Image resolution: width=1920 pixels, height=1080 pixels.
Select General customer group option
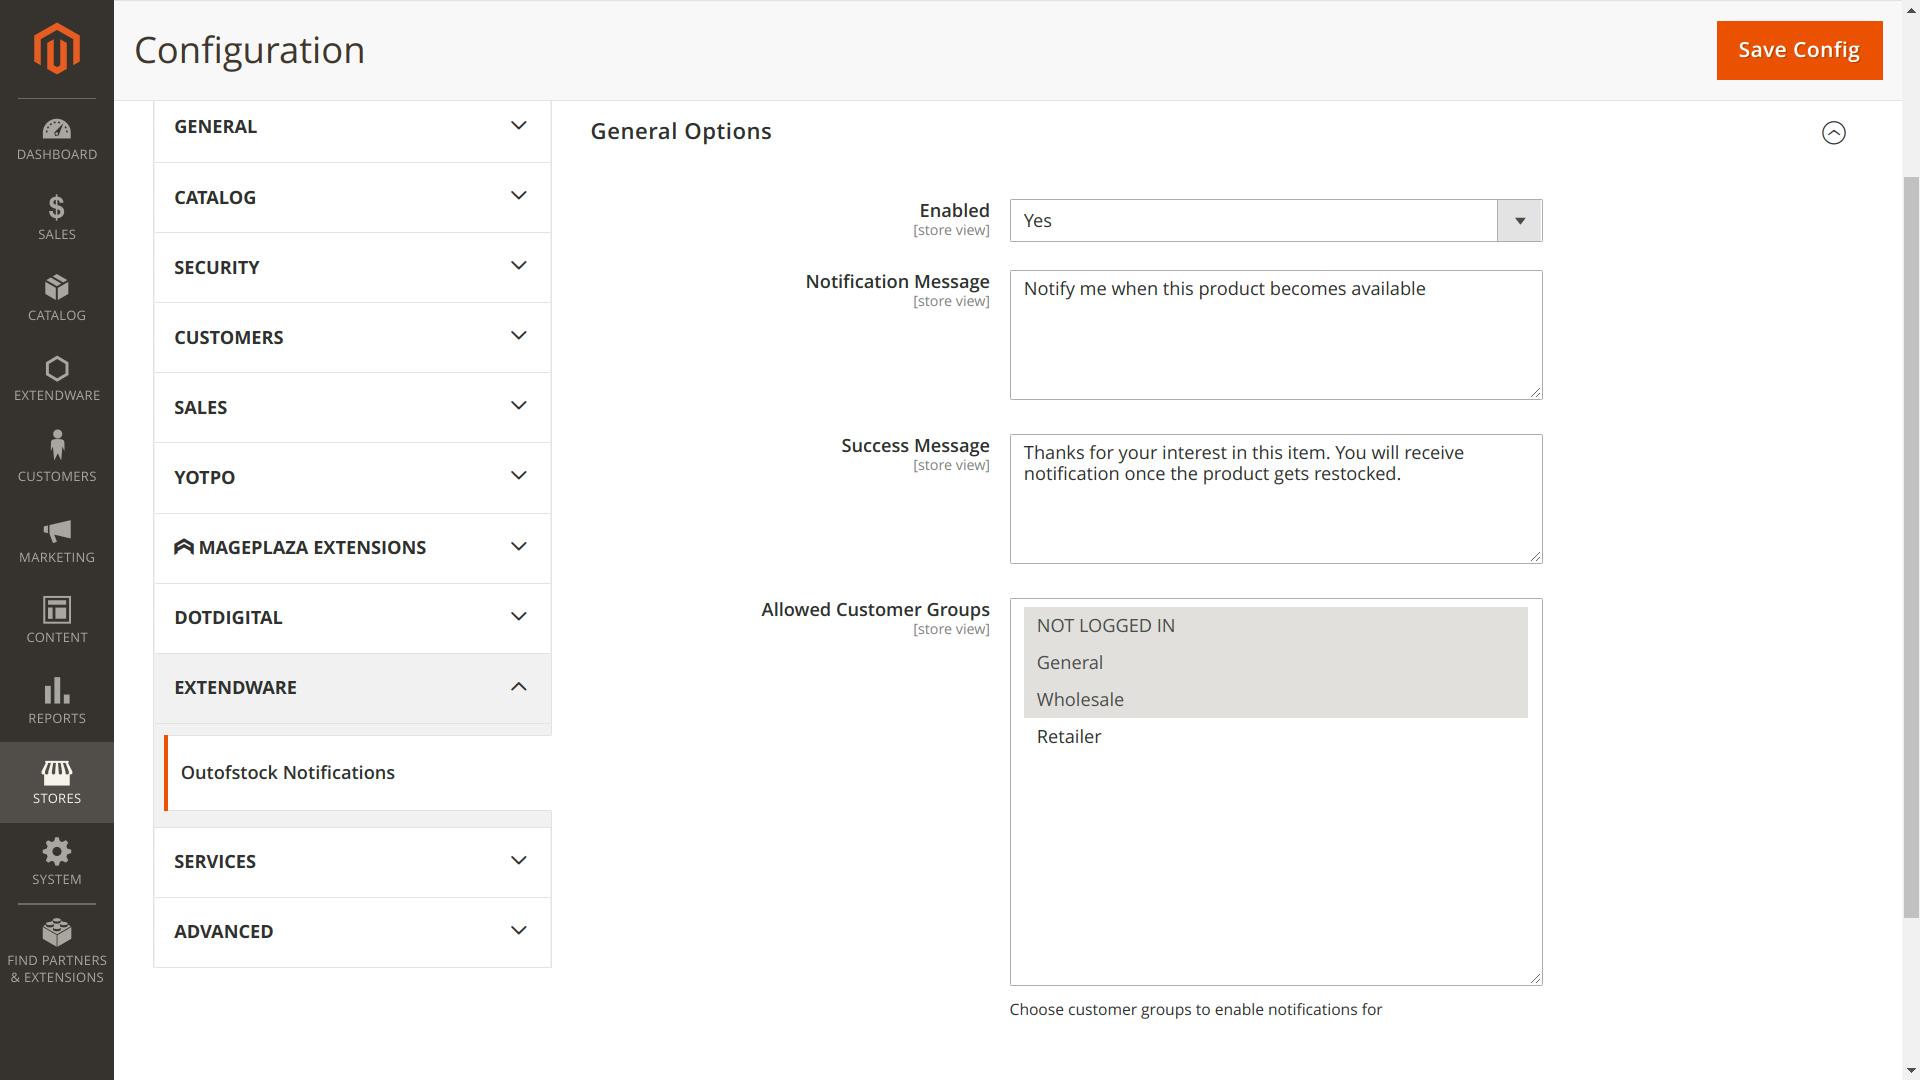[1275, 662]
